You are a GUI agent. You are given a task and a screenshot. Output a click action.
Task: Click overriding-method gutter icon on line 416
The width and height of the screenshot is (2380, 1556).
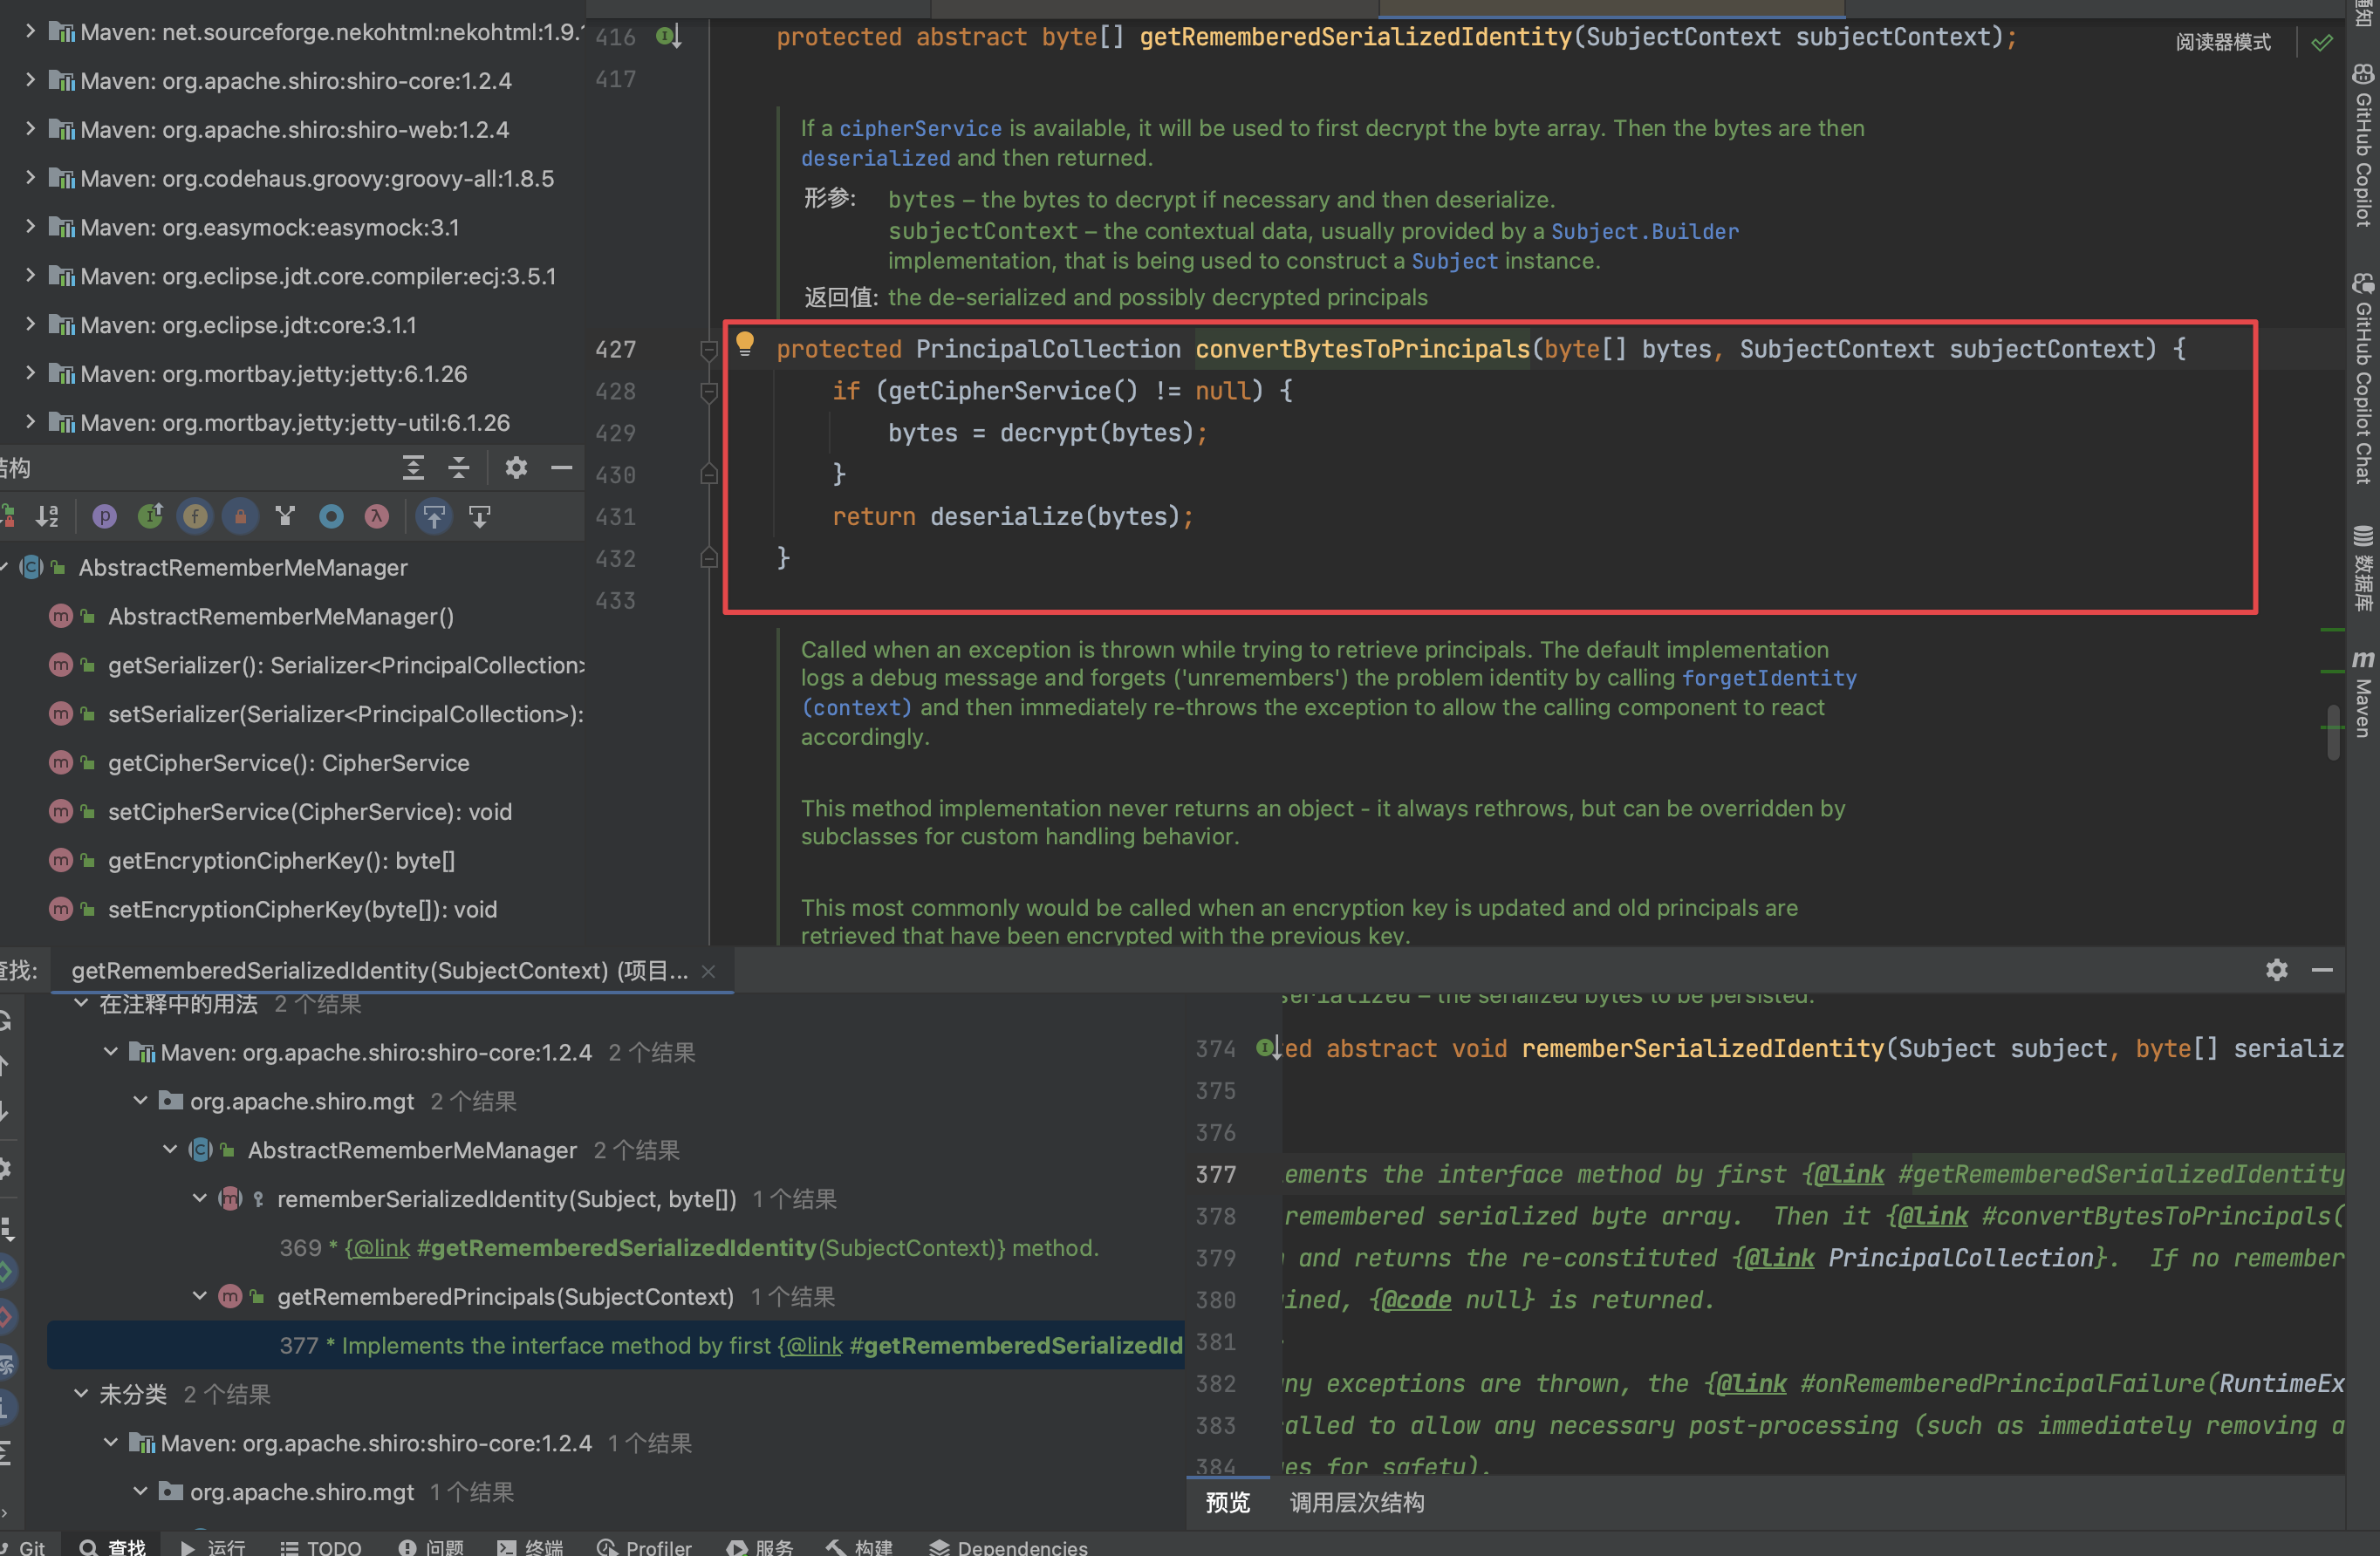click(669, 37)
